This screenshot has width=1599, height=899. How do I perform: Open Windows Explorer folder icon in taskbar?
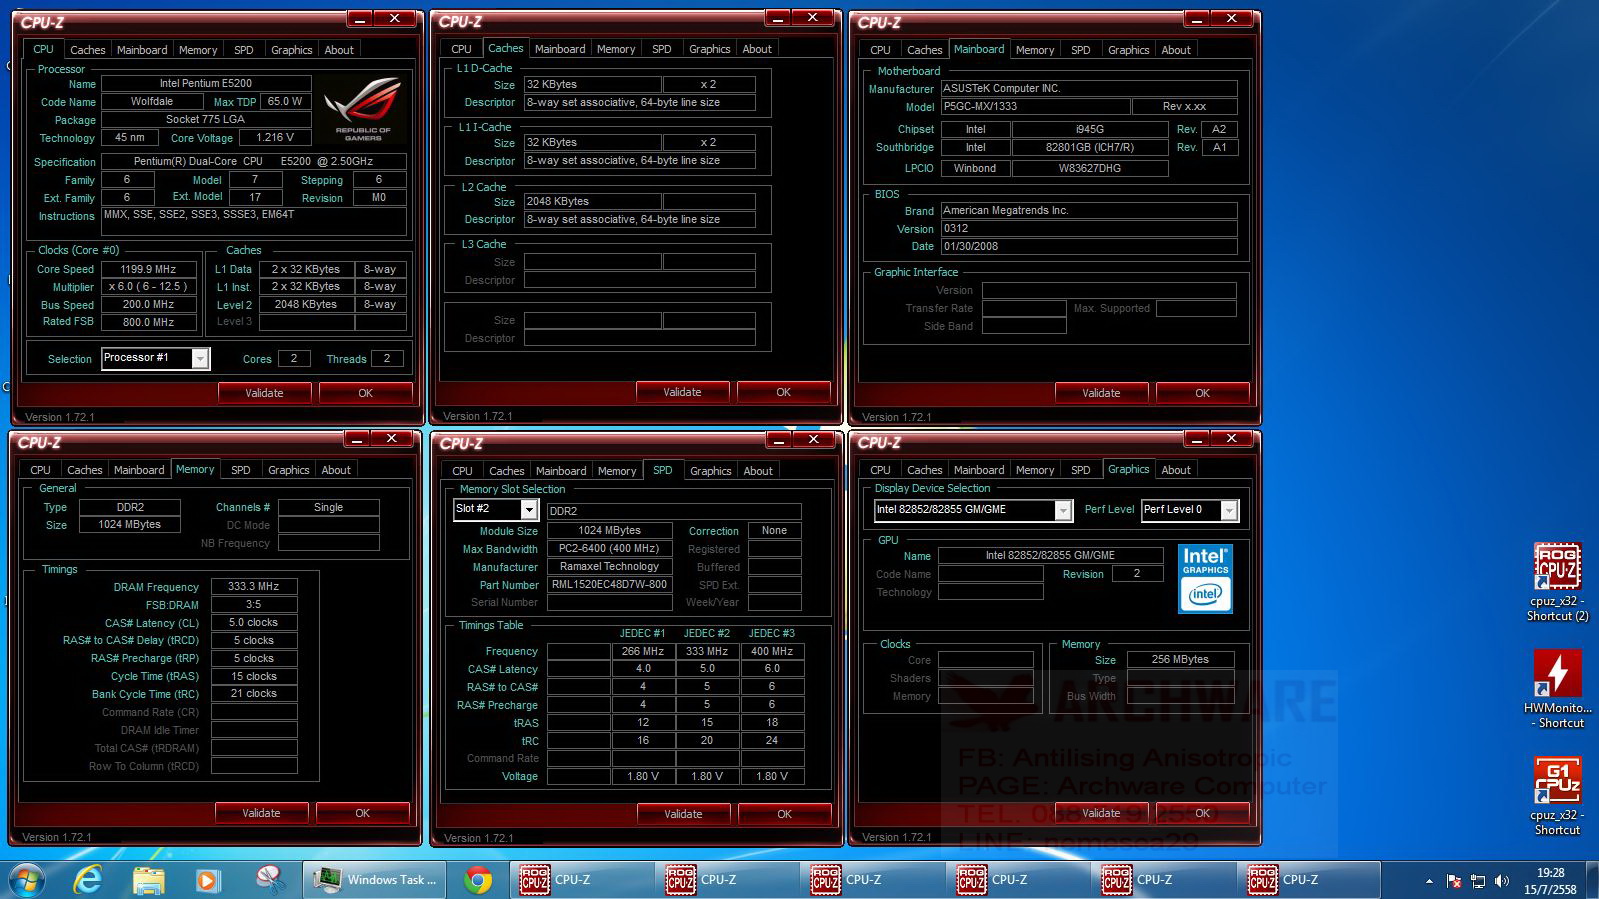pyautogui.click(x=148, y=880)
